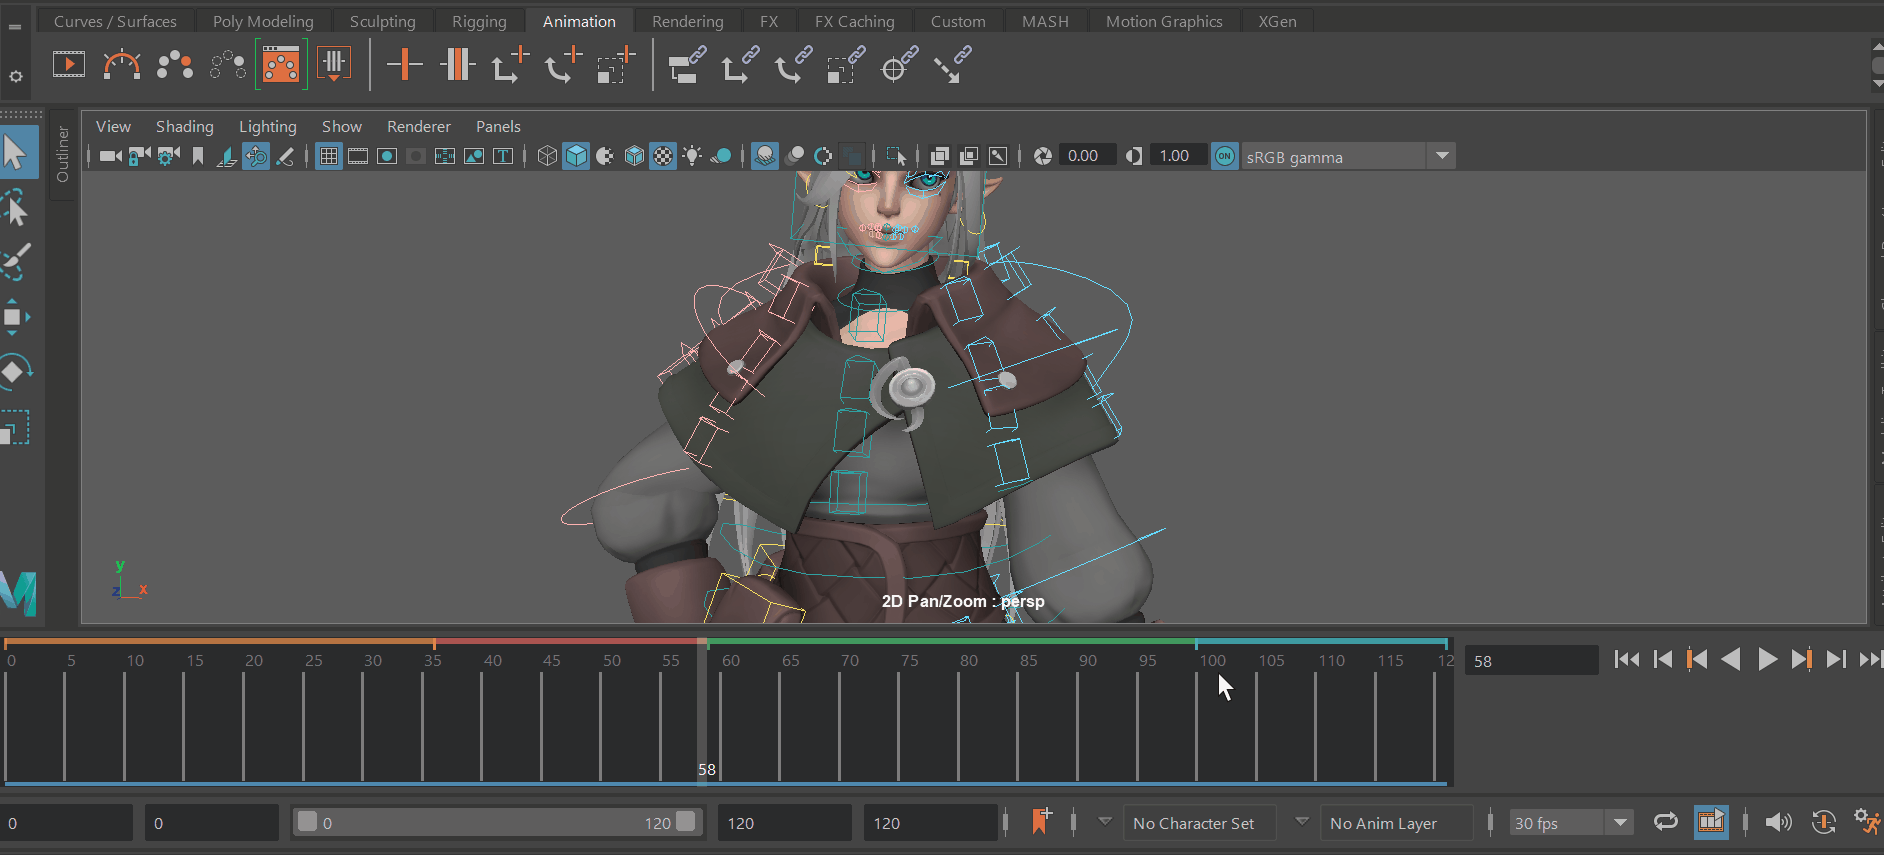Activate the Rotate tool in toolbox
The width and height of the screenshot is (1884, 855).
point(16,372)
